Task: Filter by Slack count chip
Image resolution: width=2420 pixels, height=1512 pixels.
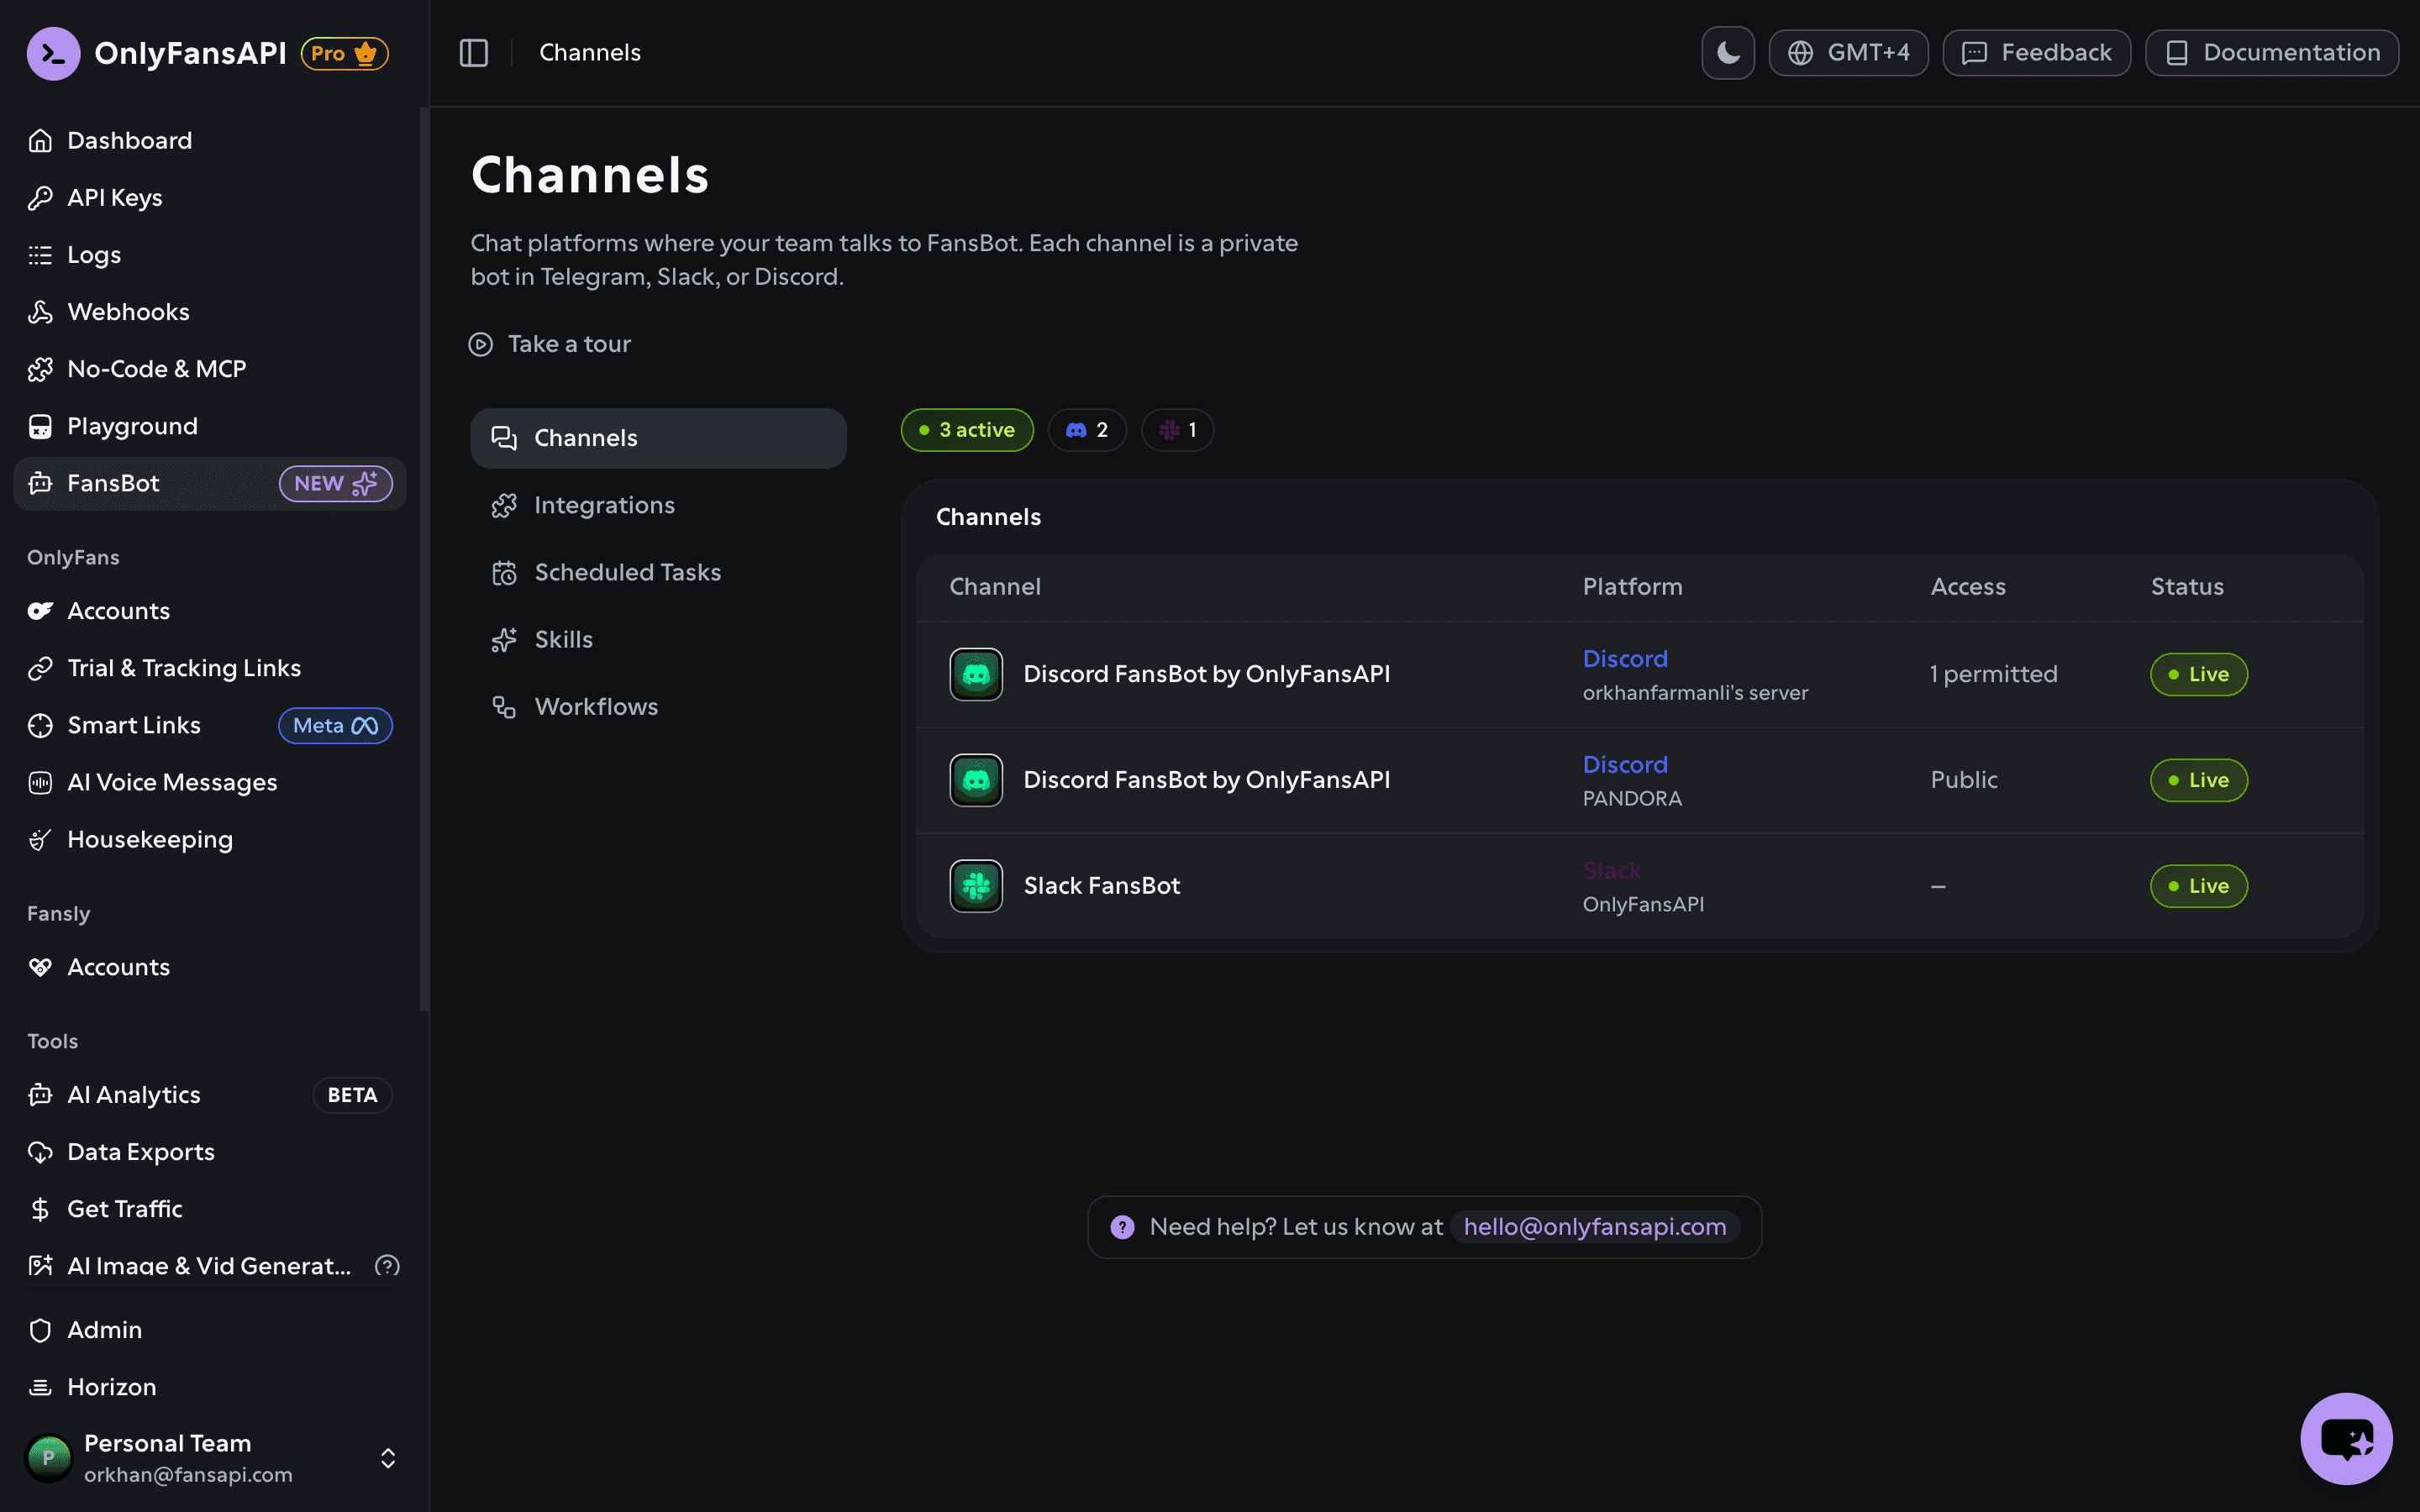Action: 1177,430
